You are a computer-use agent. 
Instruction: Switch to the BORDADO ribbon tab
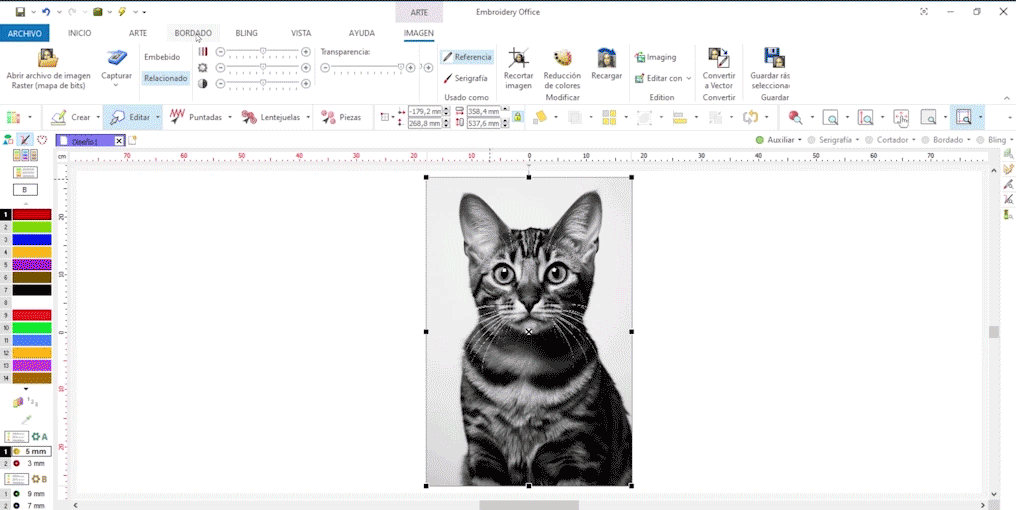pyautogui.click(x=193, y=33)
